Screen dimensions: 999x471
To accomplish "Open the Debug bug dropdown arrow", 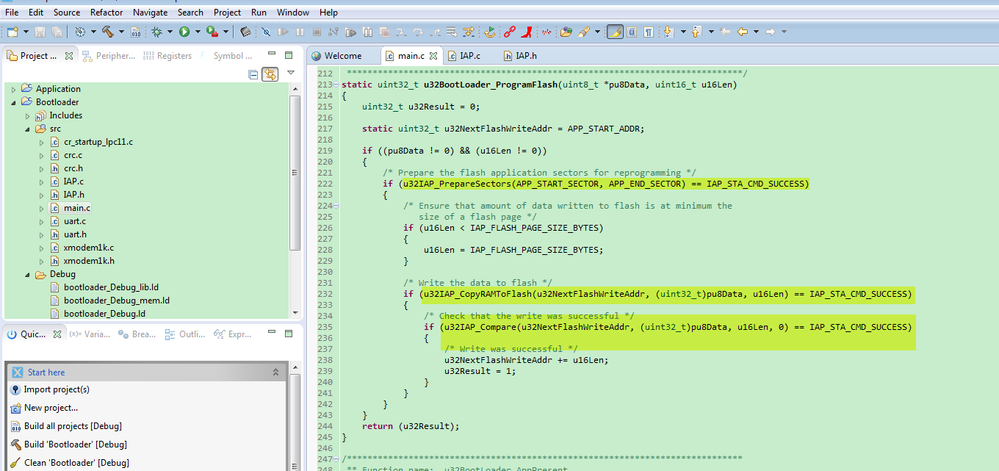I will click(x=170, y=32).
